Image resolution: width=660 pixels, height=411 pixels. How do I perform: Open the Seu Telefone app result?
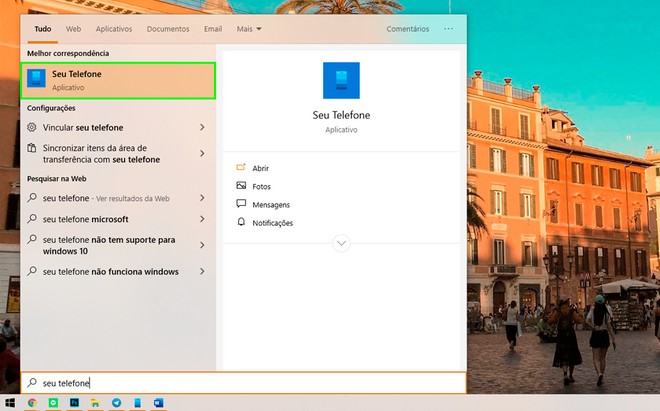[x=118, y=80]
